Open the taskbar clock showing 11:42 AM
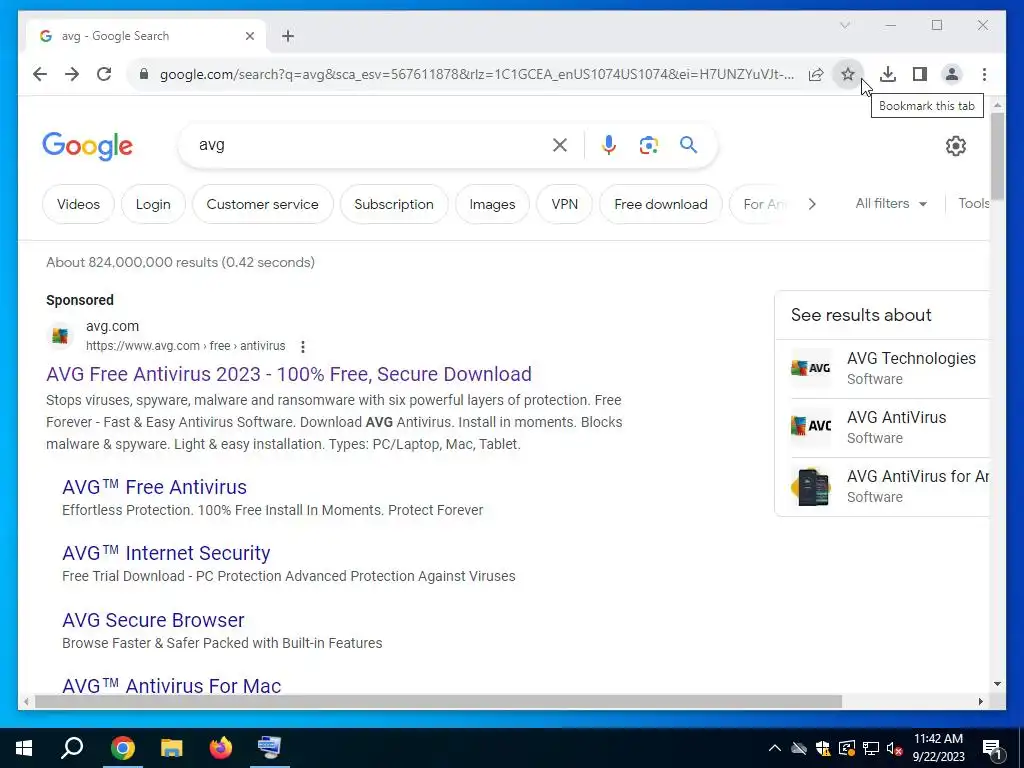 click(x=938, y=748)
